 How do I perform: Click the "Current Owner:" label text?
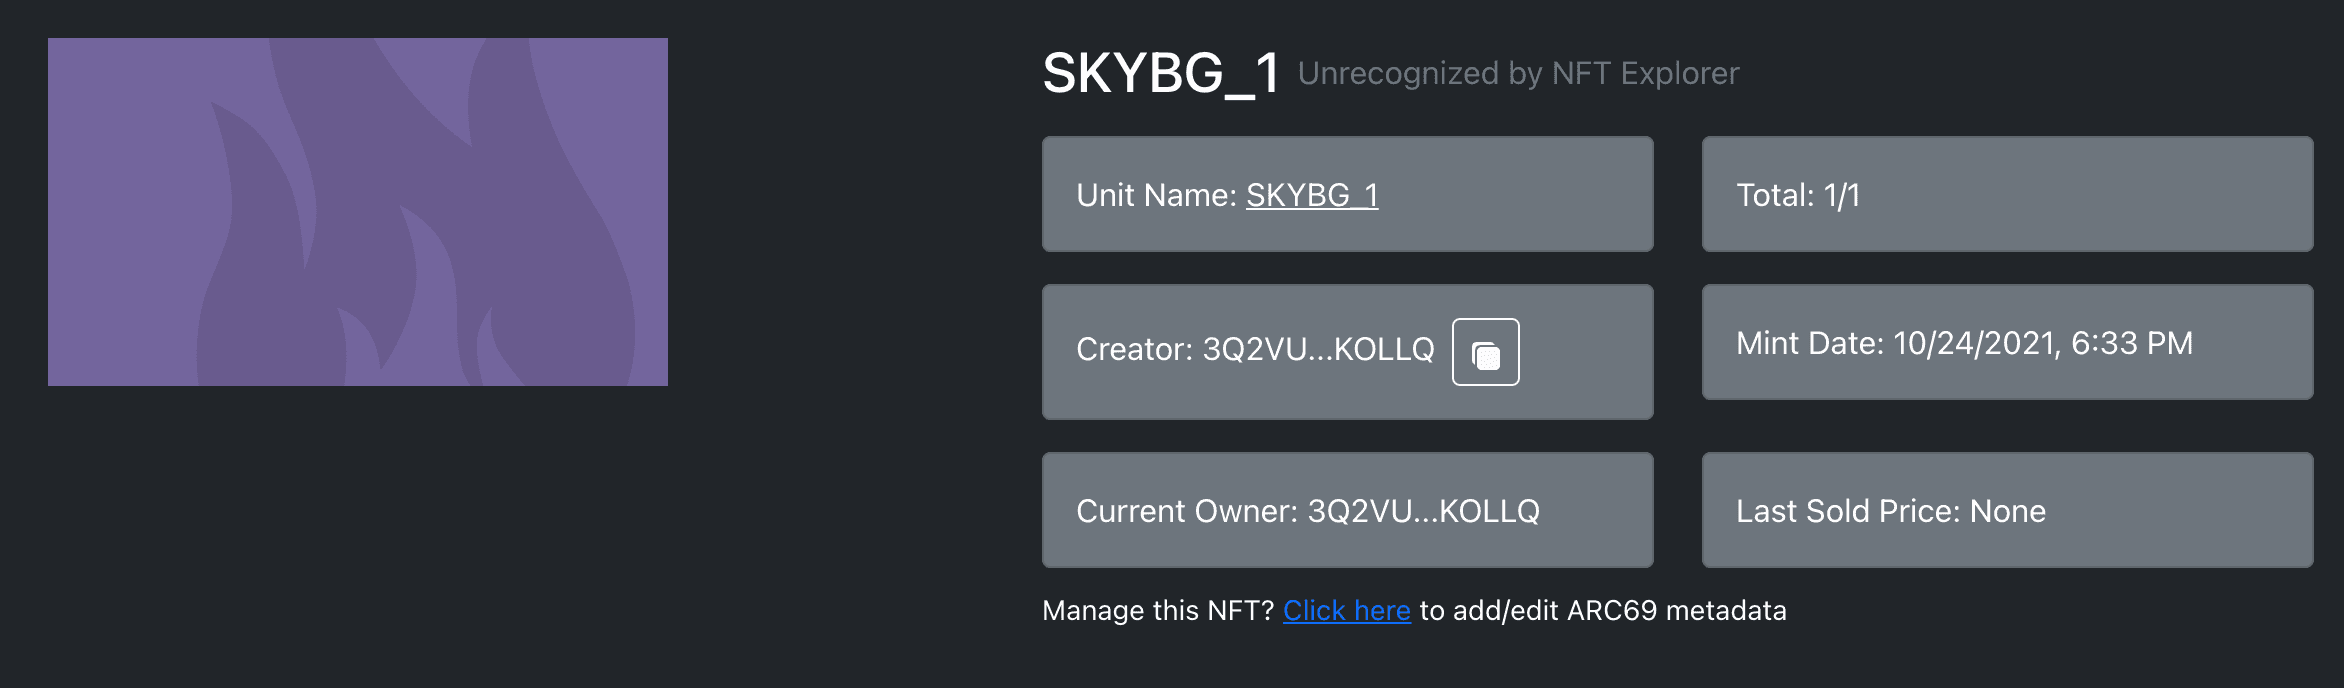(1187, 511)
